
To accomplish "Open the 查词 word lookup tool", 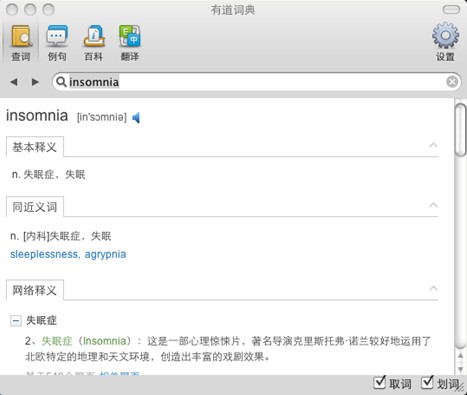I will coord(21,42).
